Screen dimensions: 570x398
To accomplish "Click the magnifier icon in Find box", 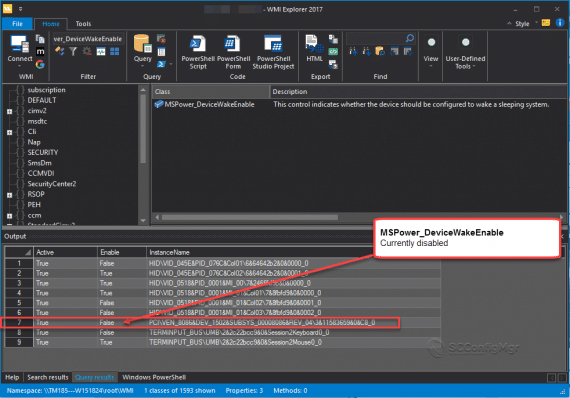I will point(410,38).
